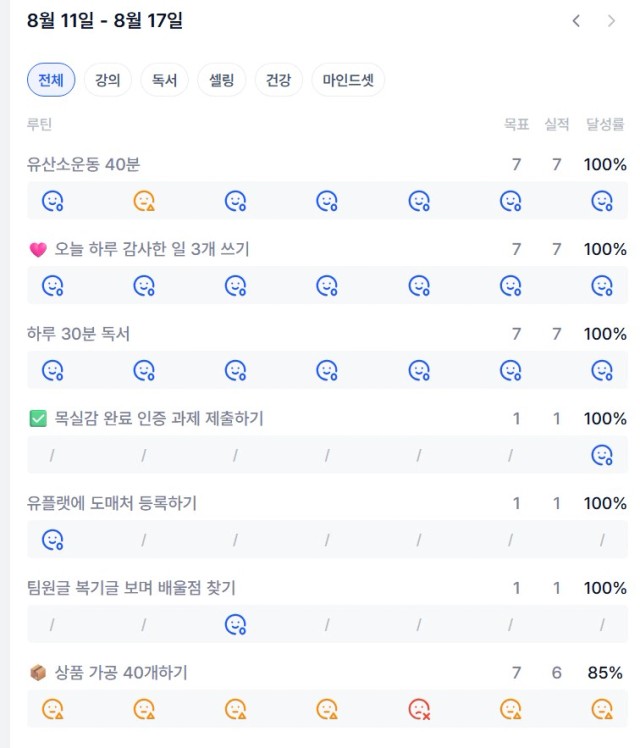
Task: Open the 유산소운동 40분 routine title
Action: point(83,165)
